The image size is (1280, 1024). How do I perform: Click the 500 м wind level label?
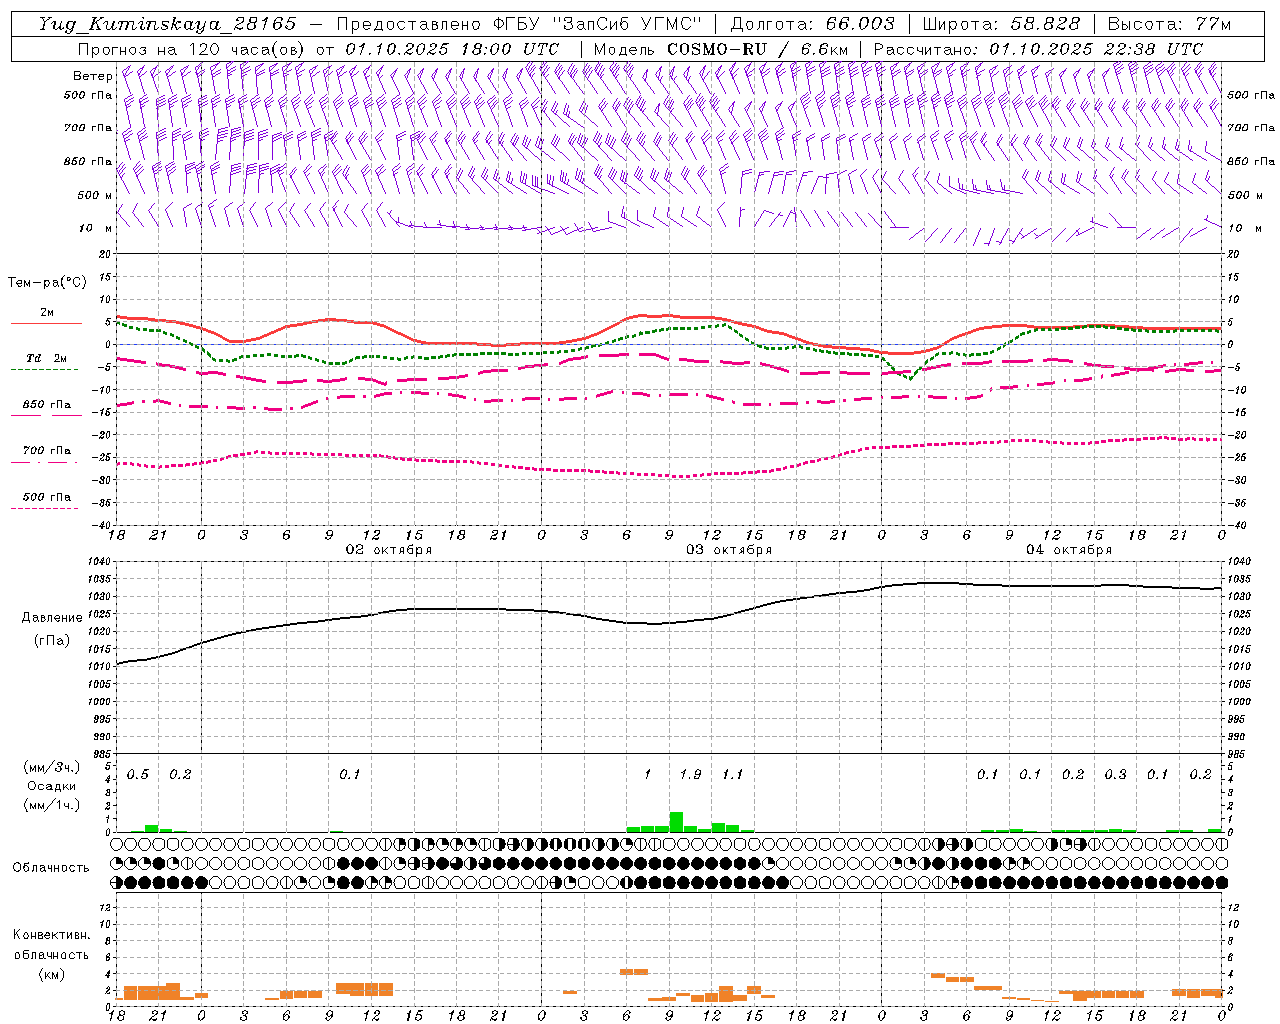[96, 195]
